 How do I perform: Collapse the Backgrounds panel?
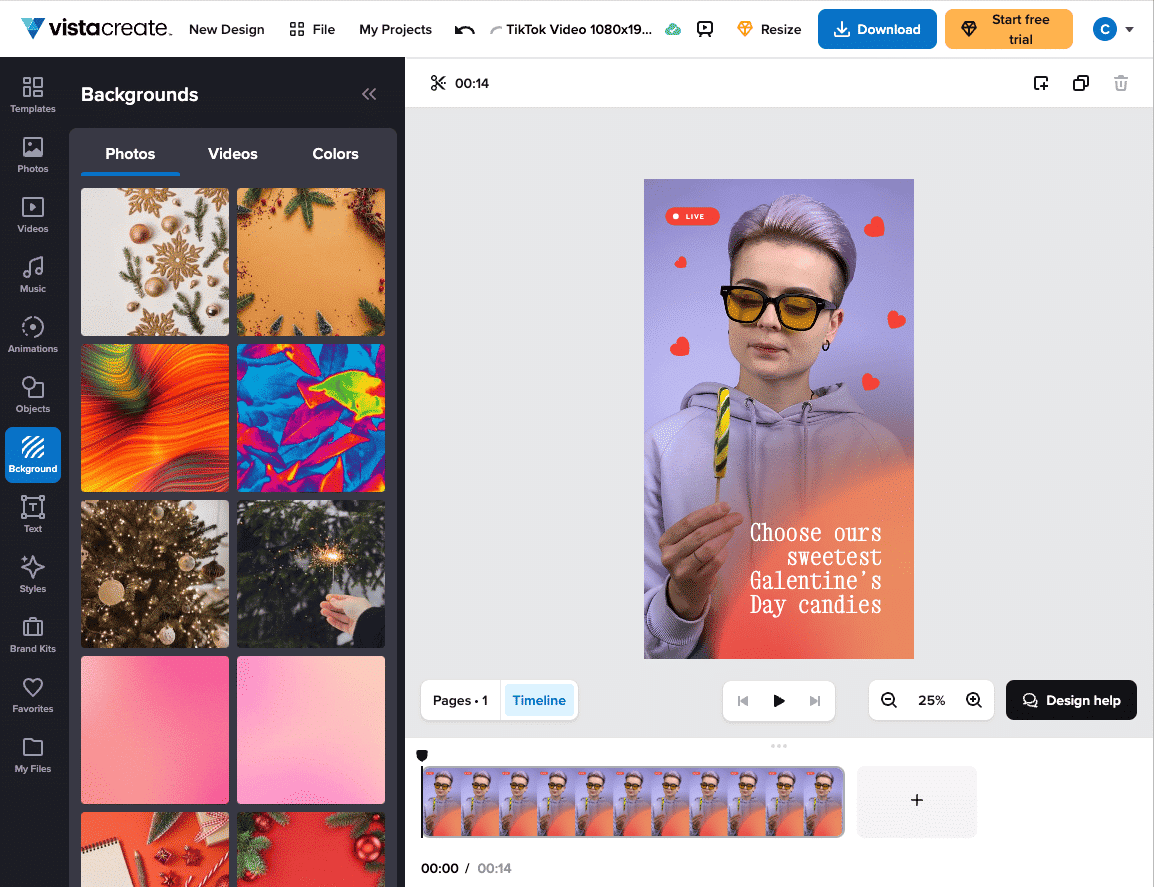369,94
